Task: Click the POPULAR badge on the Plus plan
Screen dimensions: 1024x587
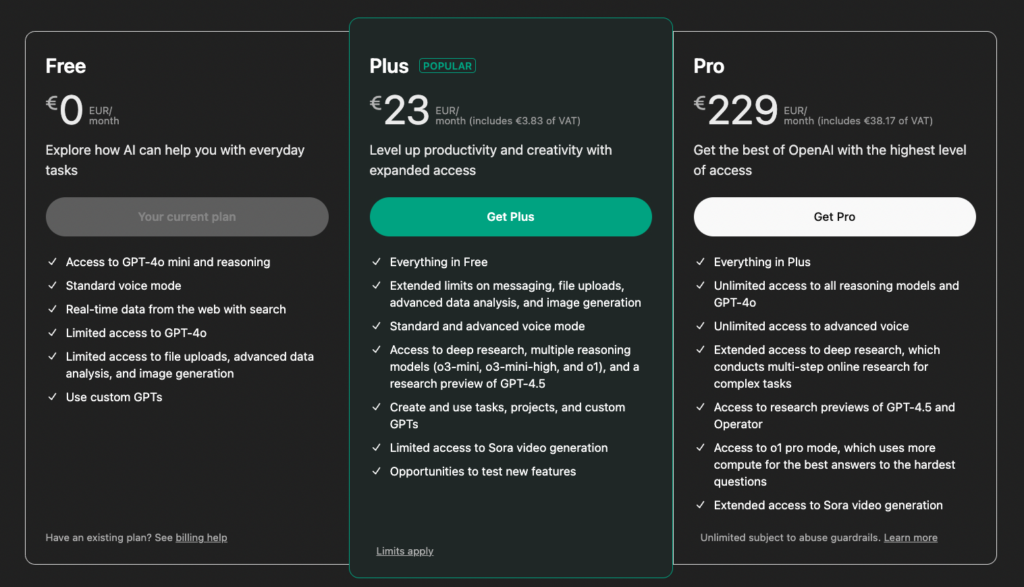Action: [x=447, y=66]
